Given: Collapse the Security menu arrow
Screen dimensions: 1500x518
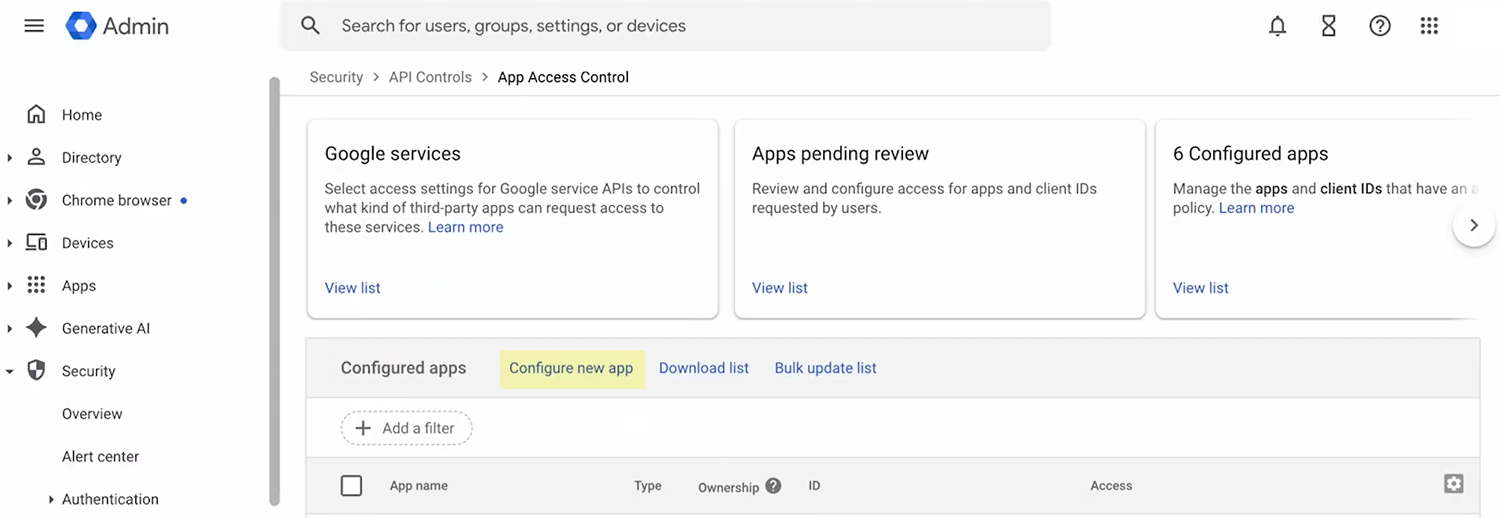Looking at the screenshot, I should pos(10,371).
